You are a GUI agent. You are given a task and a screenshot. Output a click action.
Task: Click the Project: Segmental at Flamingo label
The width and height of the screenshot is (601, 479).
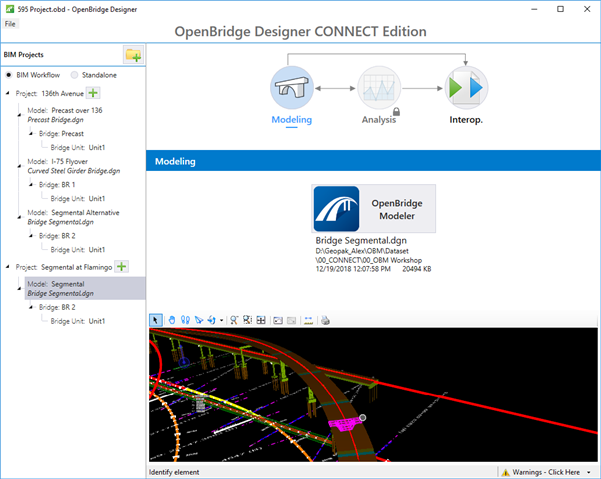coord(64,267)
